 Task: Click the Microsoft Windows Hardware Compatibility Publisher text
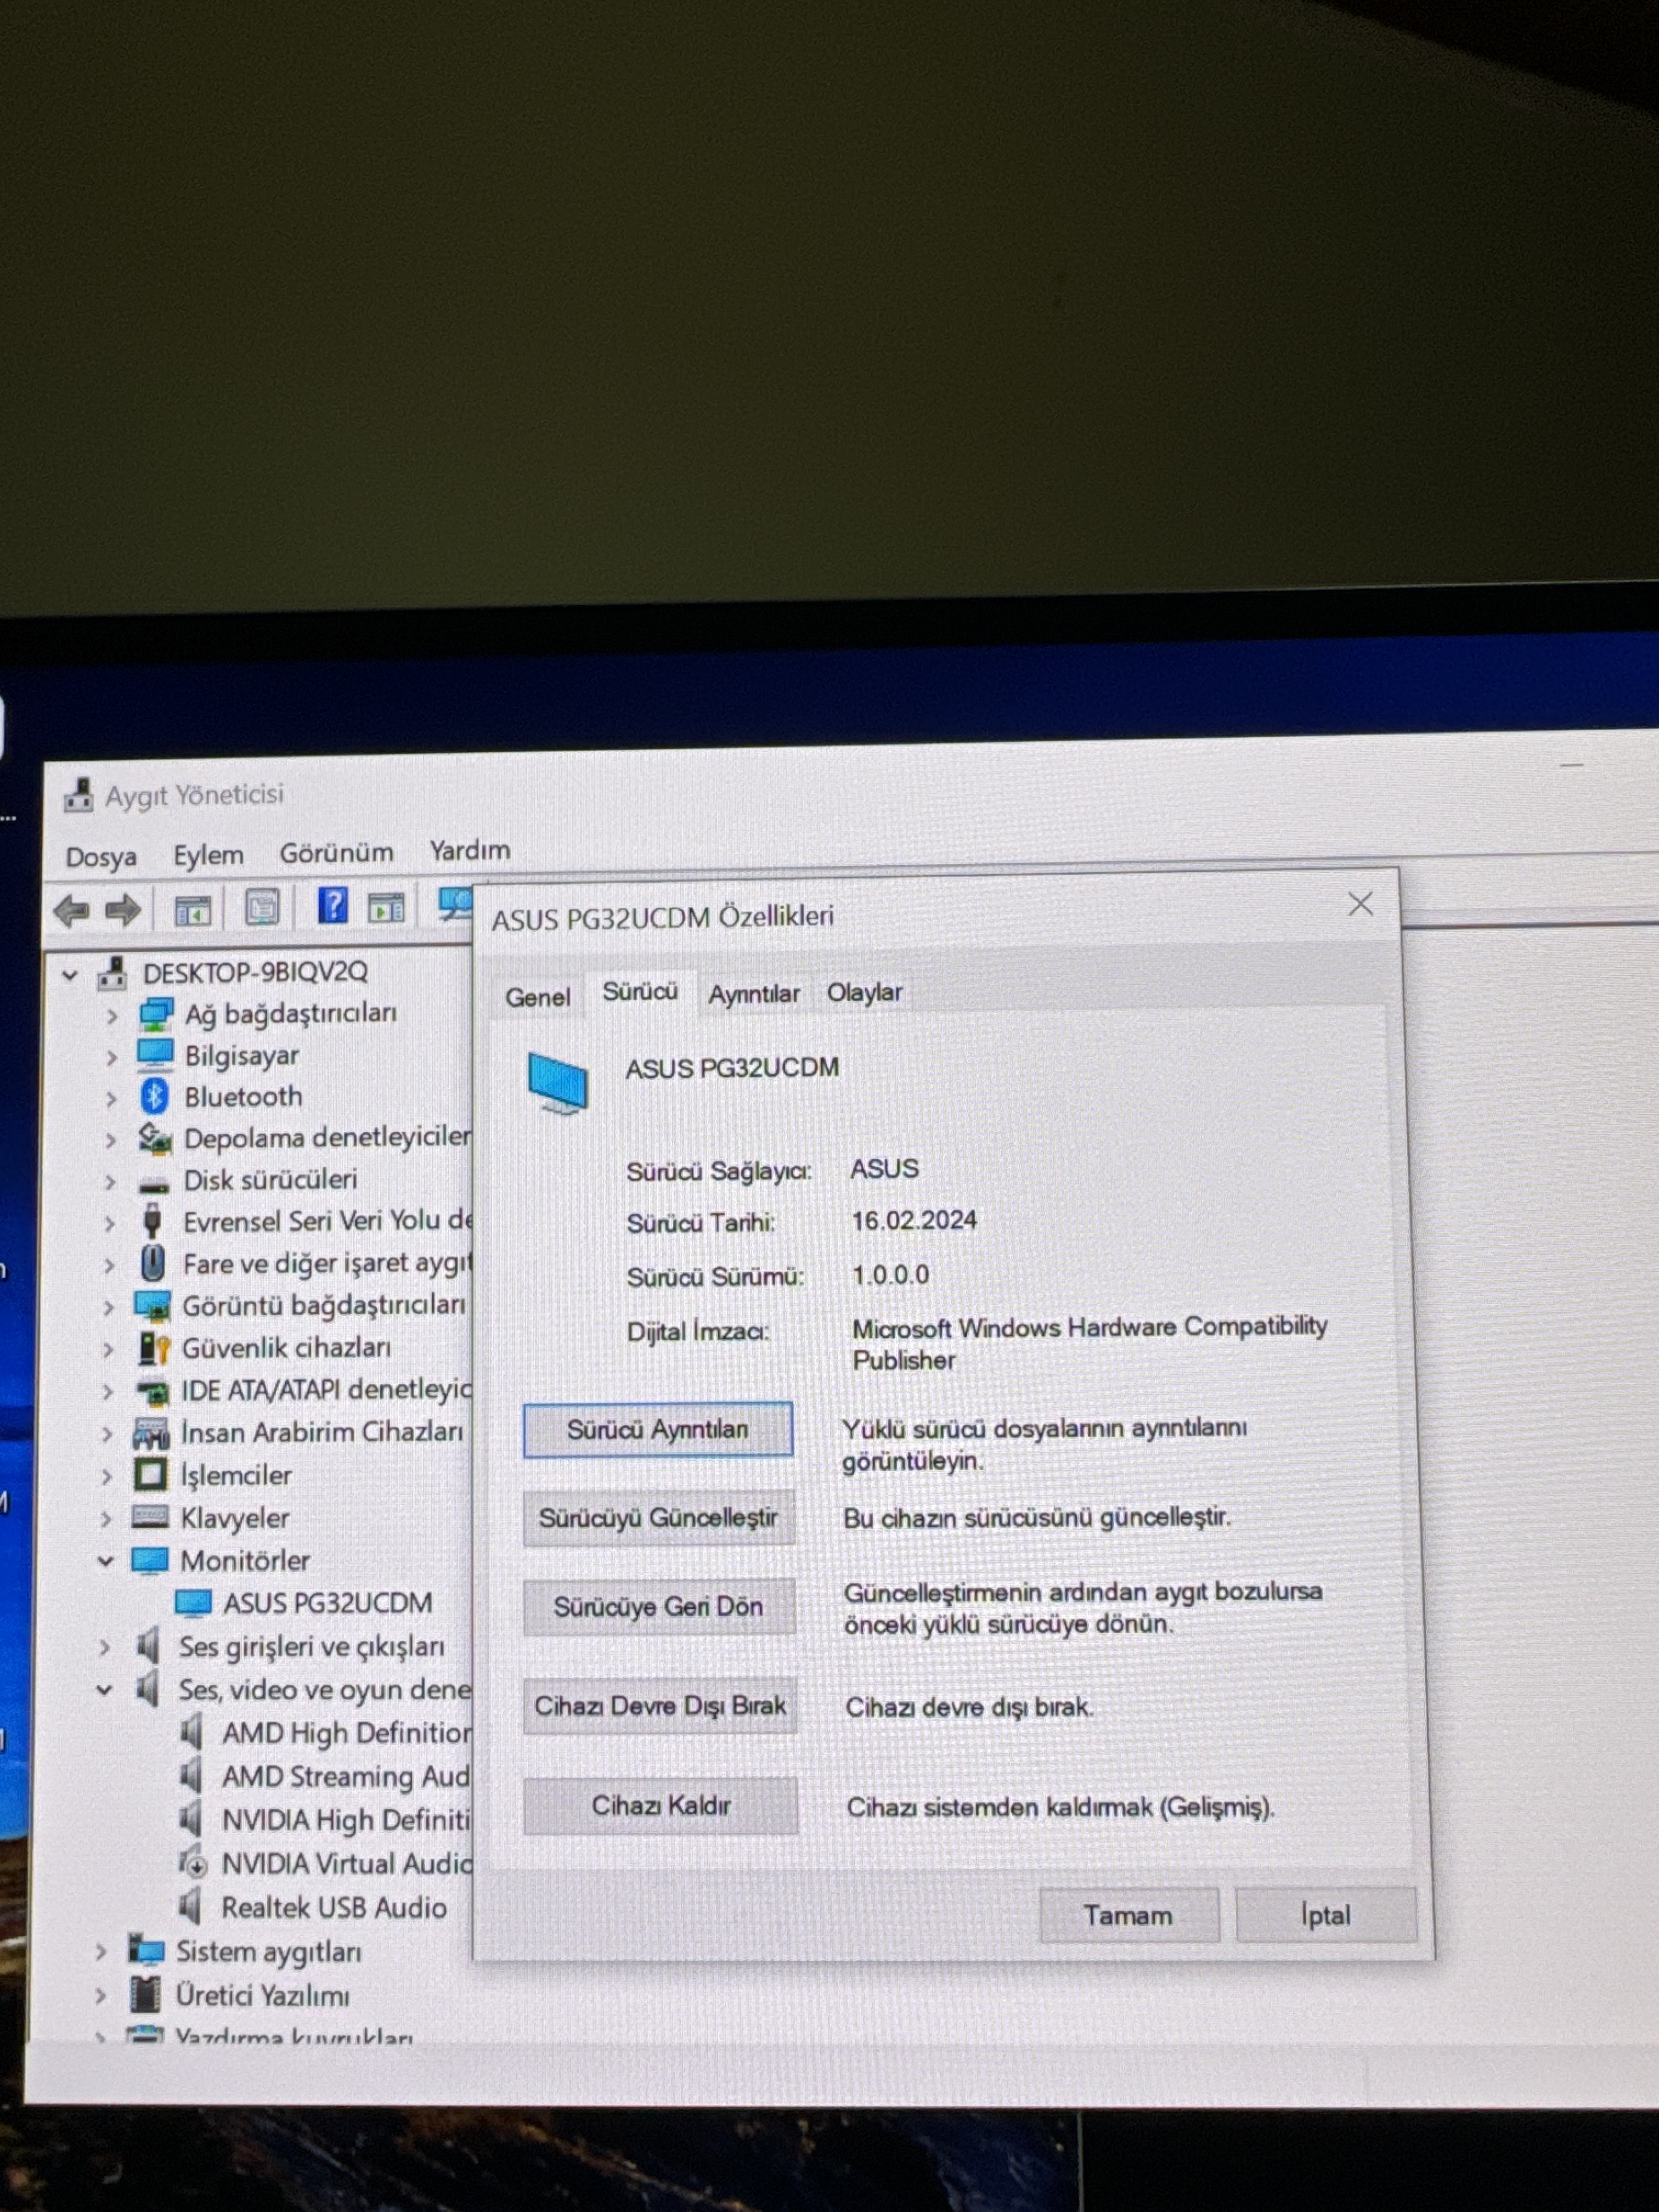point(1089,1344)
